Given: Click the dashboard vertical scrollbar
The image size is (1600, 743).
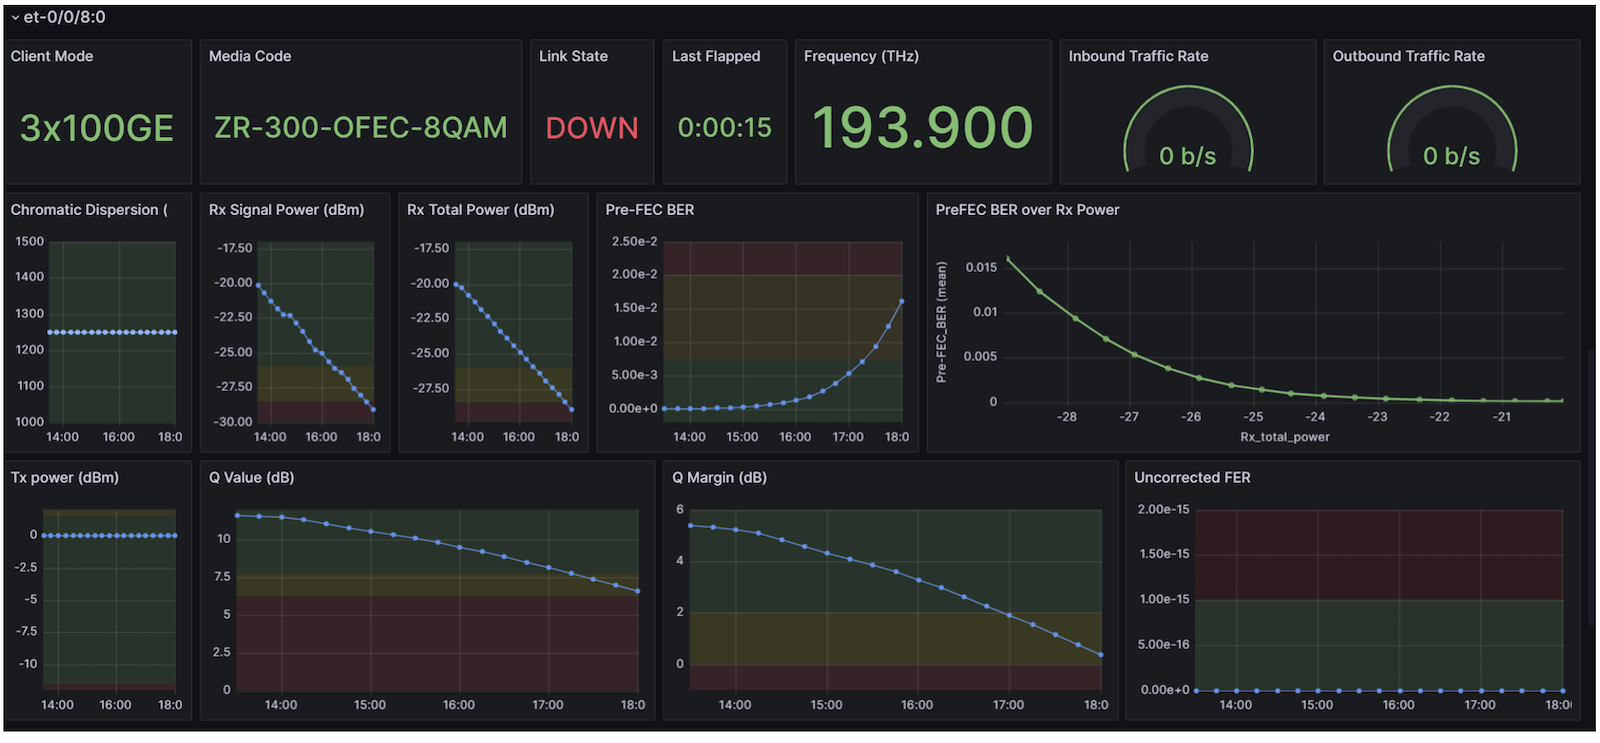Looking at the screenshot, I should pyautogui.click(x=1592, y=488).
